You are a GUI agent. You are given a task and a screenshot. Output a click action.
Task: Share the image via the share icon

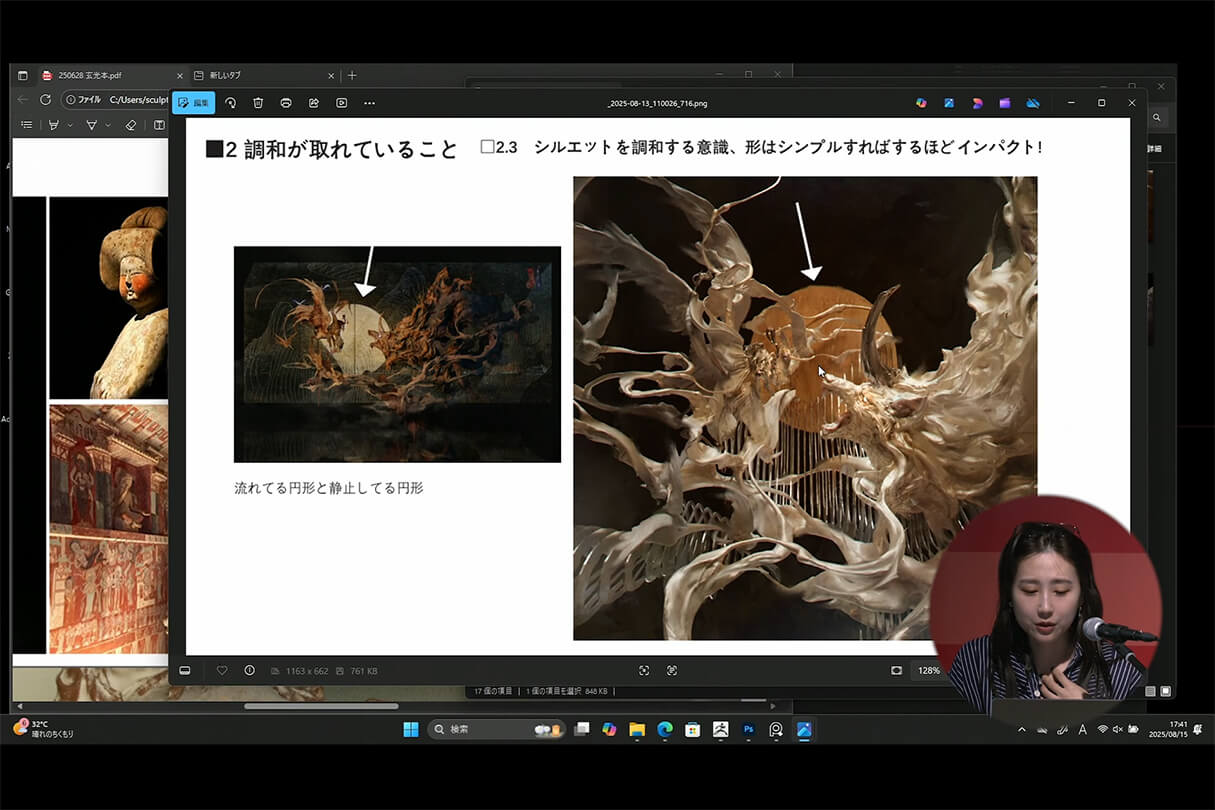[313, 102]
